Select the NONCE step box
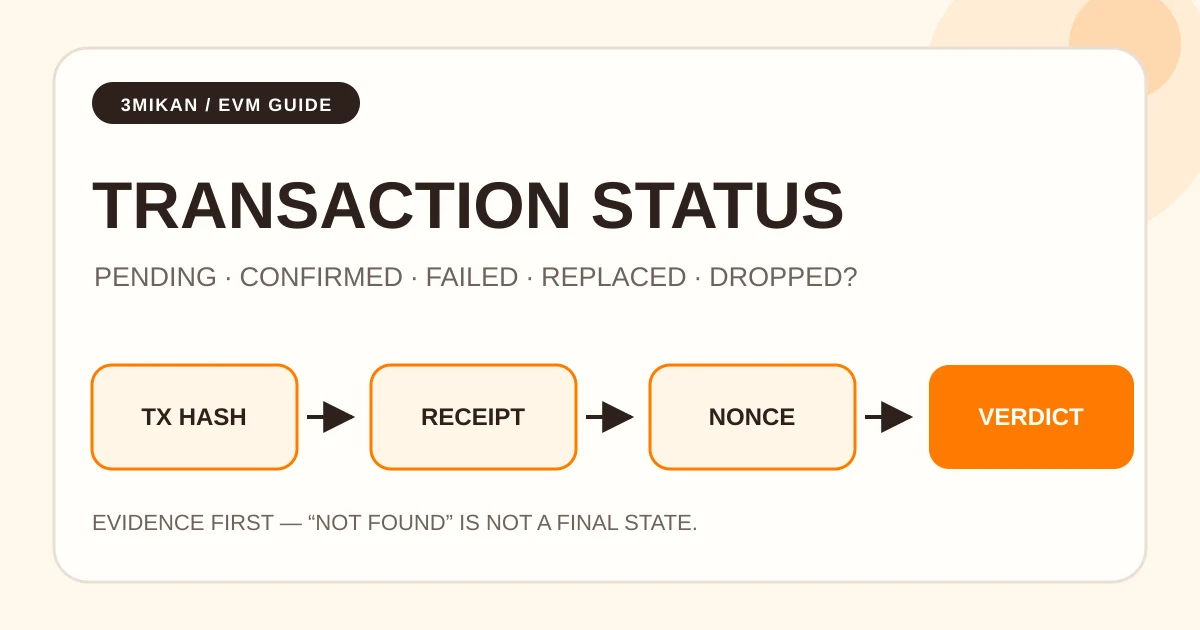This screenshot has width=1200, height=630. pyautogui.click(x=752, y=417)
